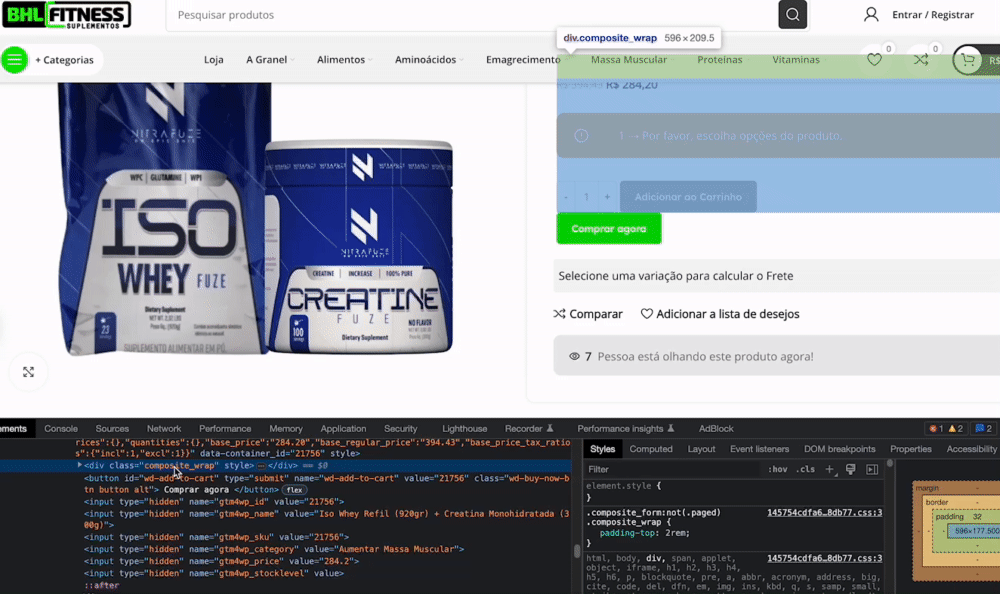1000x594 pixels.
Task: Open the user account icon
Action: [871, 14]
